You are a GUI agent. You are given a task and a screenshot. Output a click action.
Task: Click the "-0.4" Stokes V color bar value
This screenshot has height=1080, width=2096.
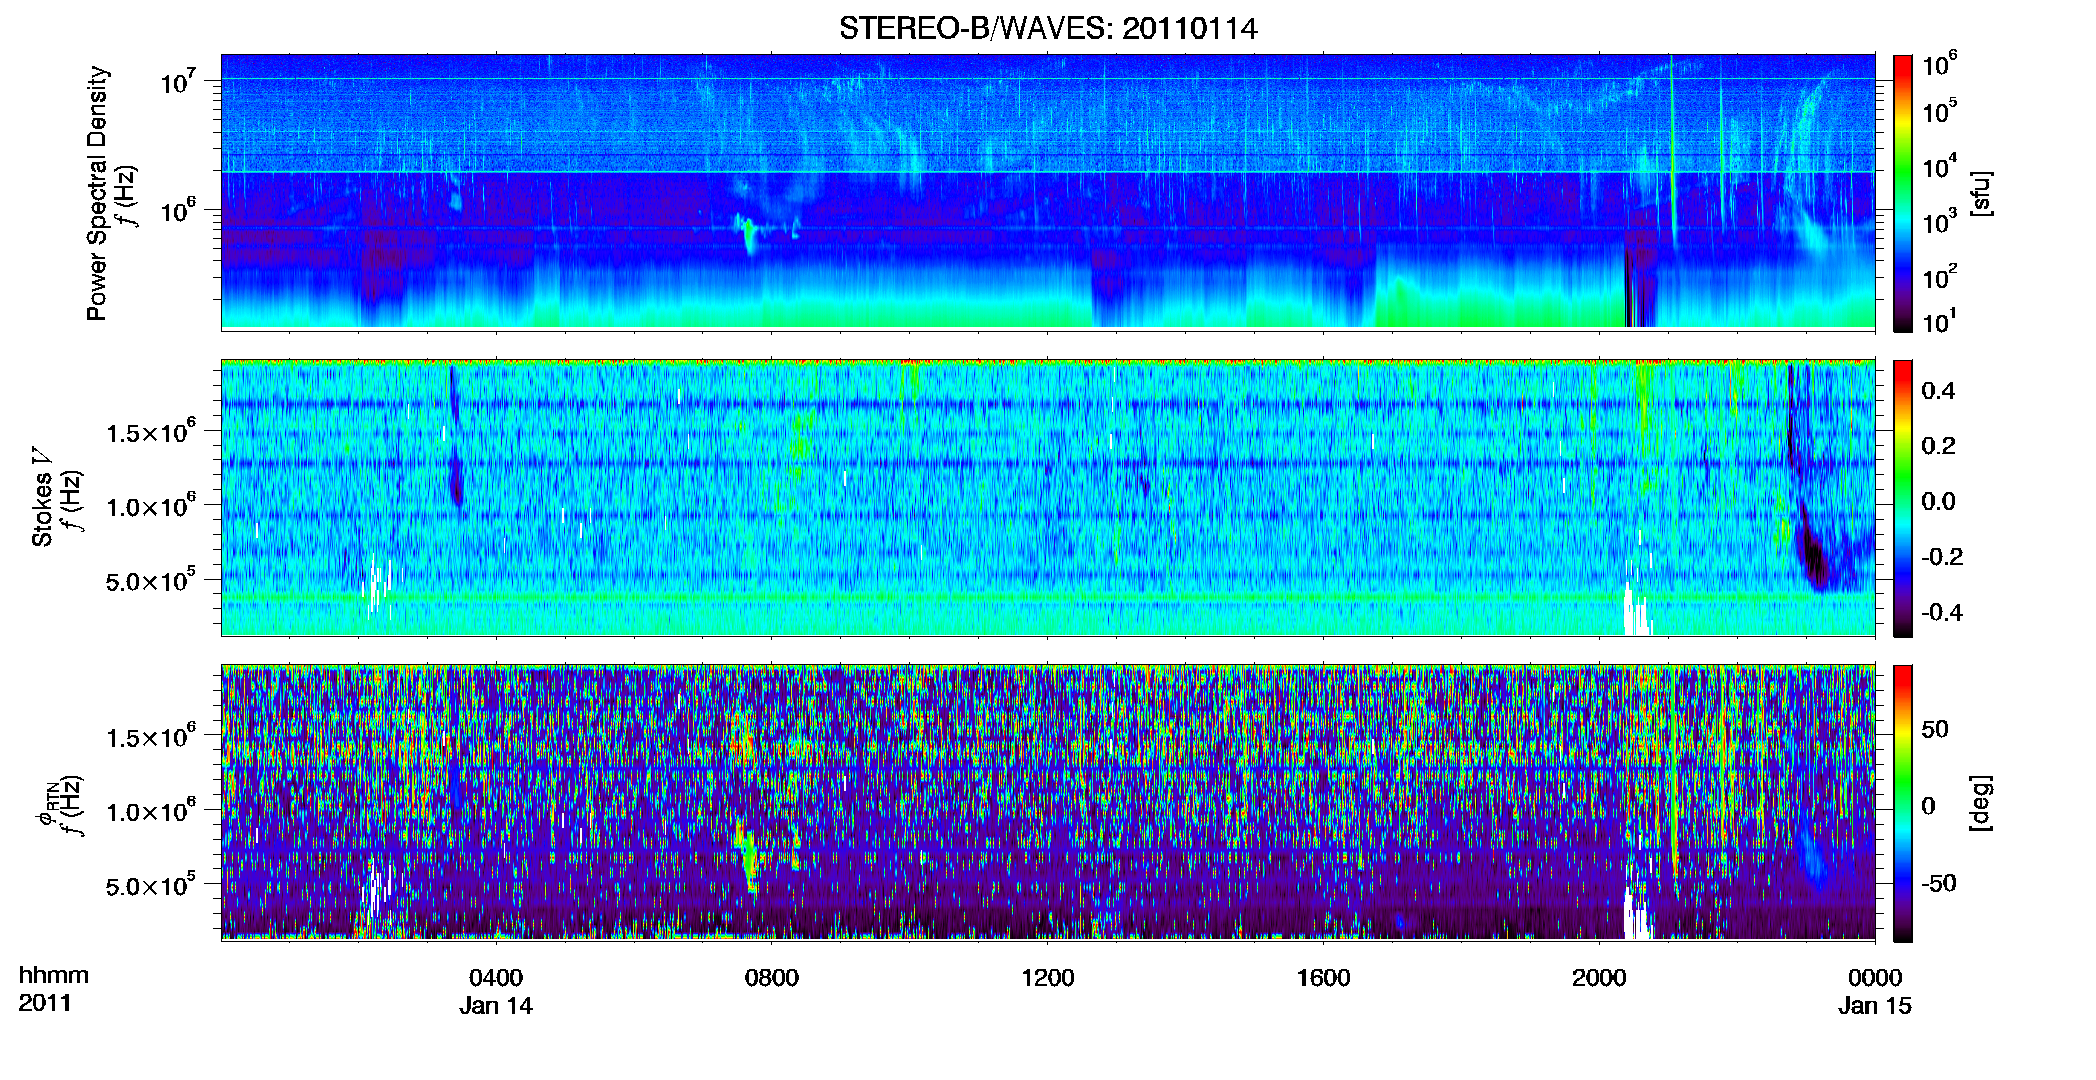(1942, 612)
